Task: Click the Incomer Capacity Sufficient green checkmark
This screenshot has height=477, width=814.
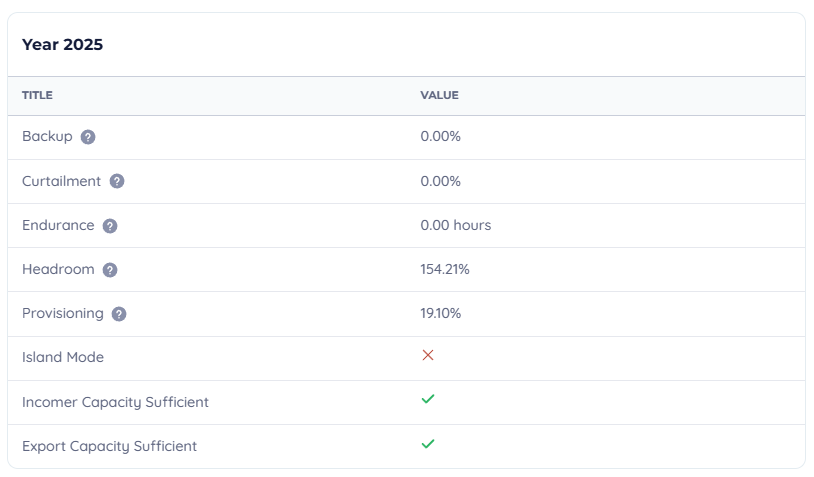Action: click(428, 399)
